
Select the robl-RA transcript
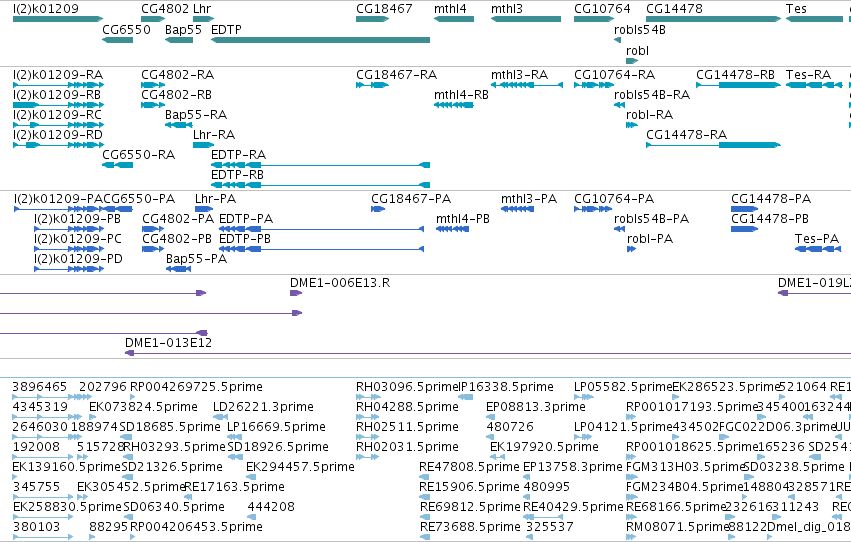(x=649, y=114)
